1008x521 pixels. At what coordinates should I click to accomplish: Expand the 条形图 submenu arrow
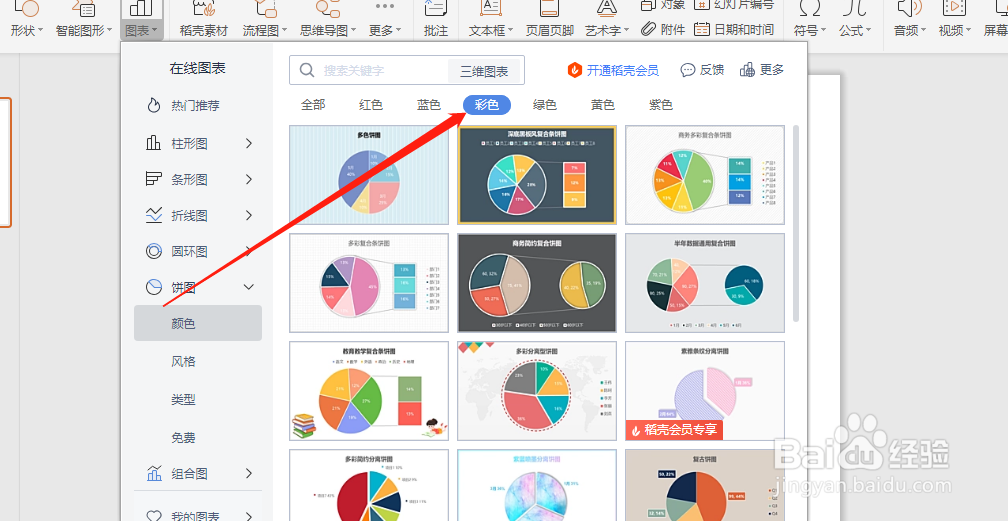(x=249, y=179)
